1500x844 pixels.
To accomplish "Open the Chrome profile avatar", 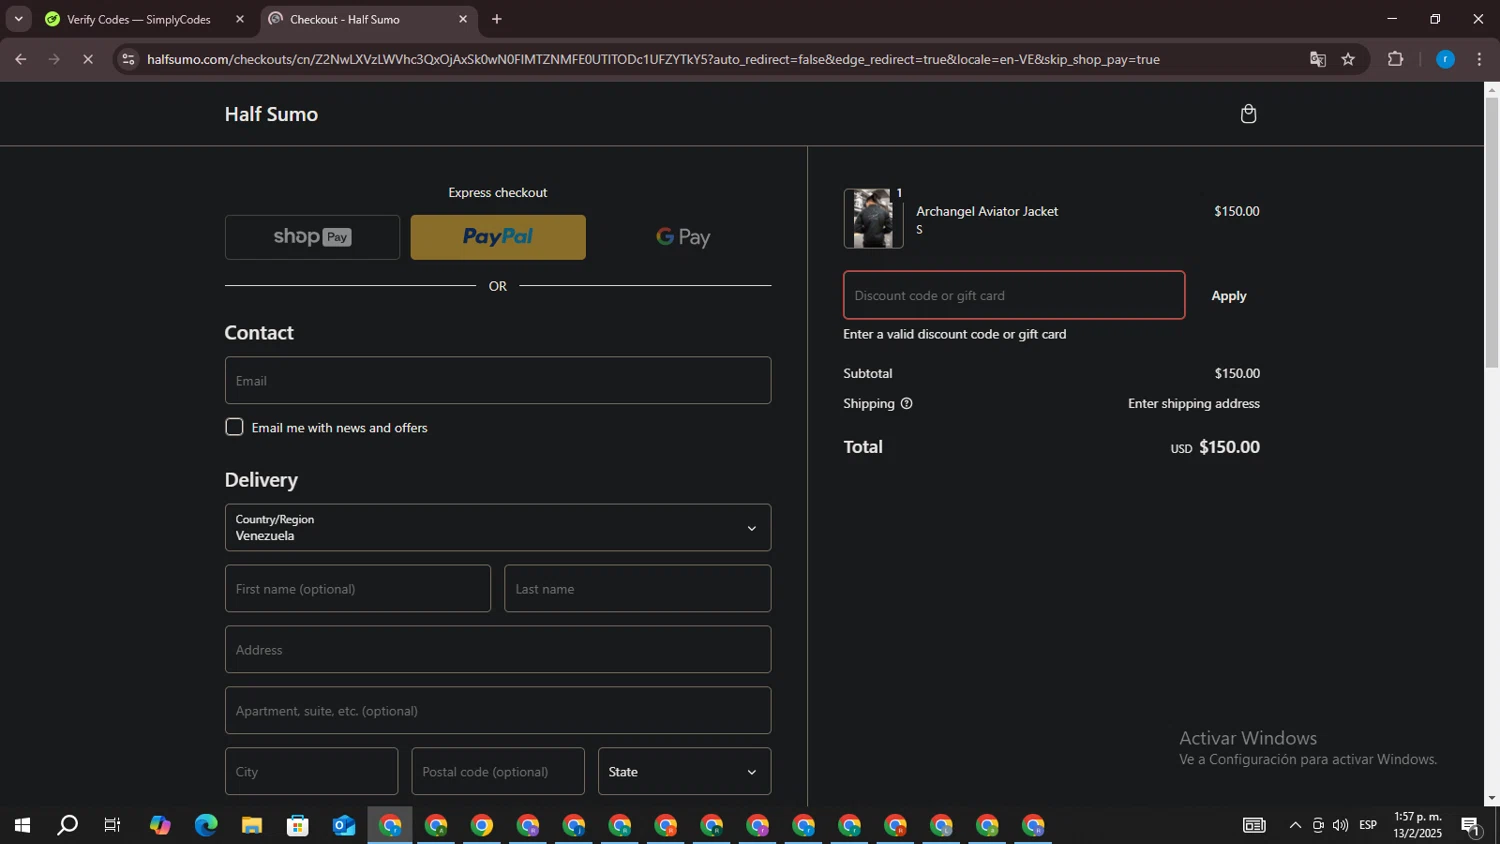I will [1445, 59].
